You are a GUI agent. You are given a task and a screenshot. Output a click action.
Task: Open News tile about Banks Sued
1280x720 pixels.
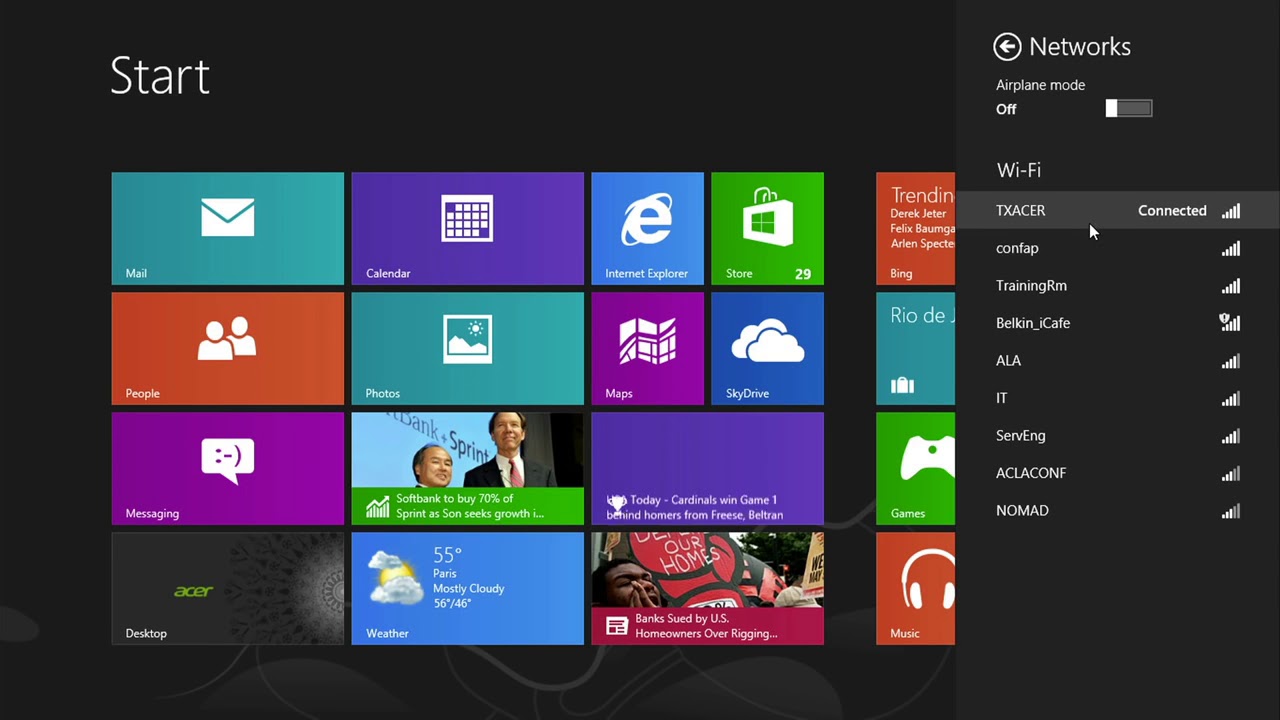707,588
